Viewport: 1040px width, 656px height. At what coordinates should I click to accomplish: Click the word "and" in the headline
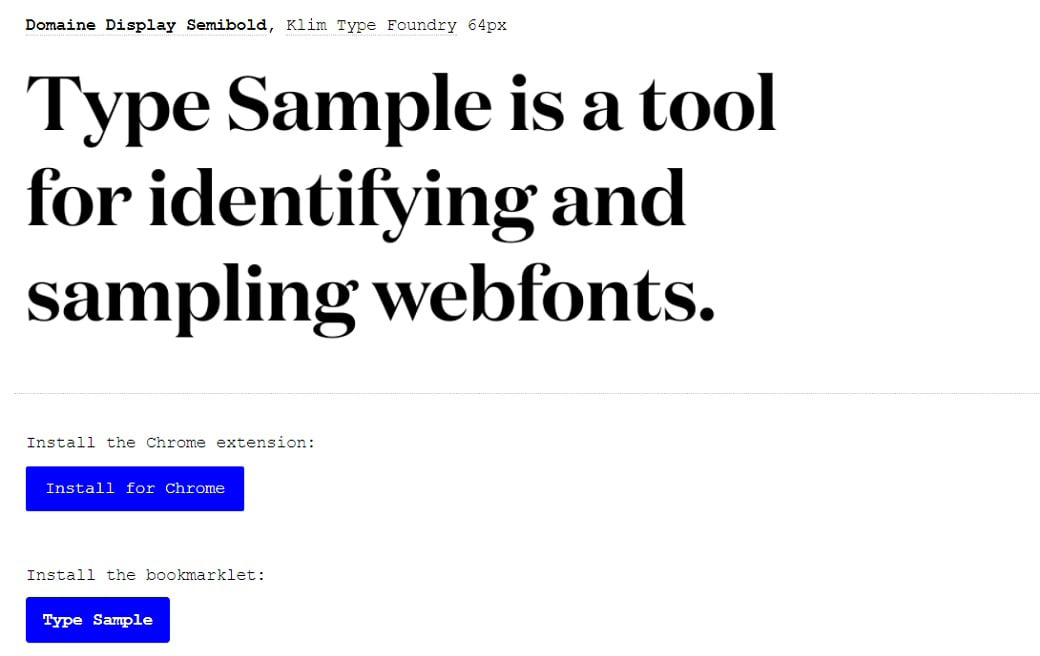618,200
